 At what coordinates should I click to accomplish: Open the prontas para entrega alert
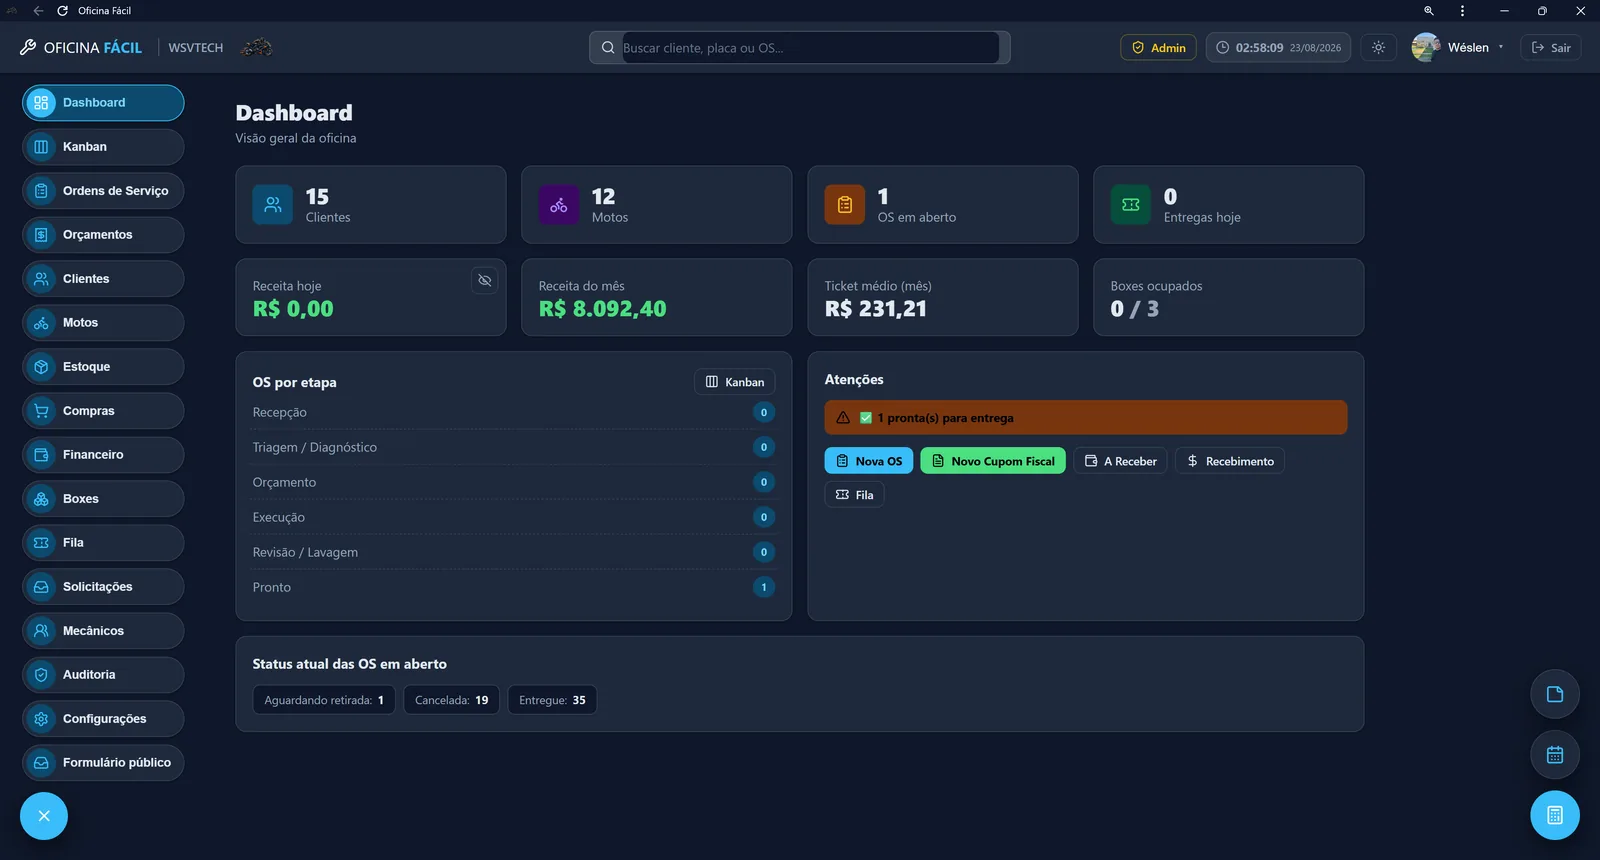tap(1085, 418)
